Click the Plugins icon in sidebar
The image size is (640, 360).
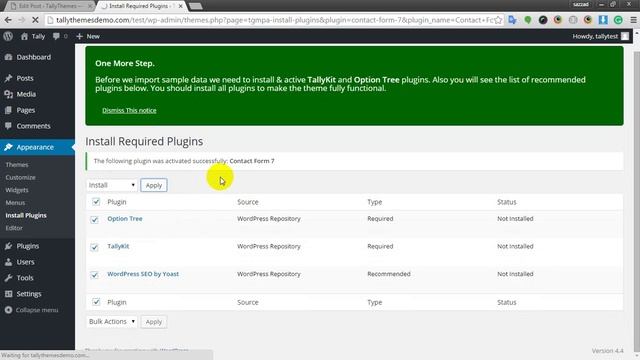[8, 246]
